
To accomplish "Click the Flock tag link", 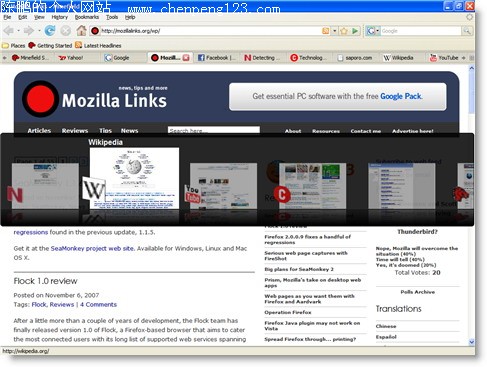I will 39,304.
